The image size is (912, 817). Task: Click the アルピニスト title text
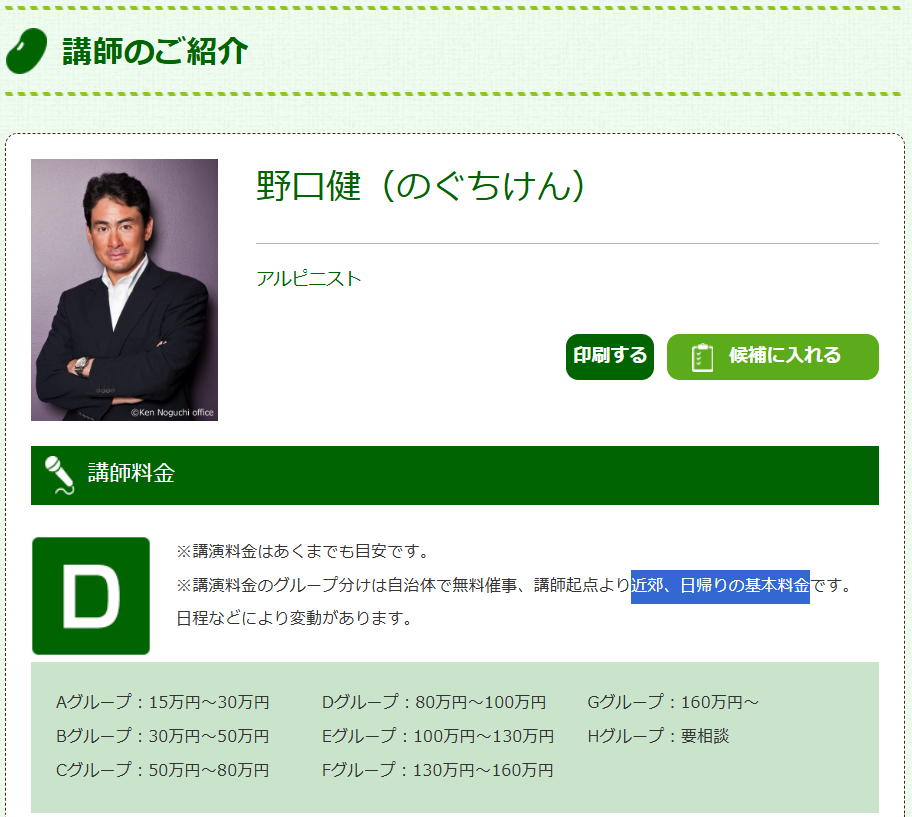(x=308, y=279)
